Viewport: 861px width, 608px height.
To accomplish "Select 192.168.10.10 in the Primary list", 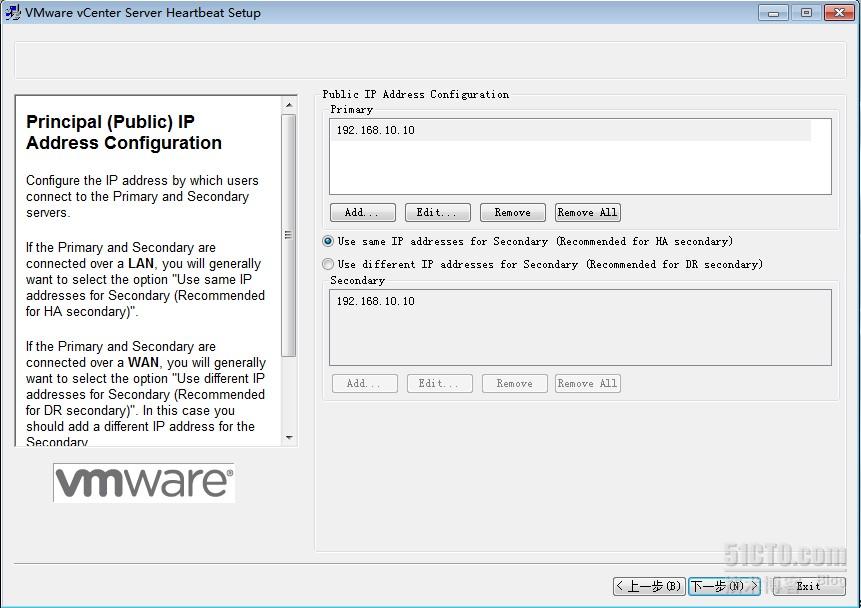I will (571, 130).
